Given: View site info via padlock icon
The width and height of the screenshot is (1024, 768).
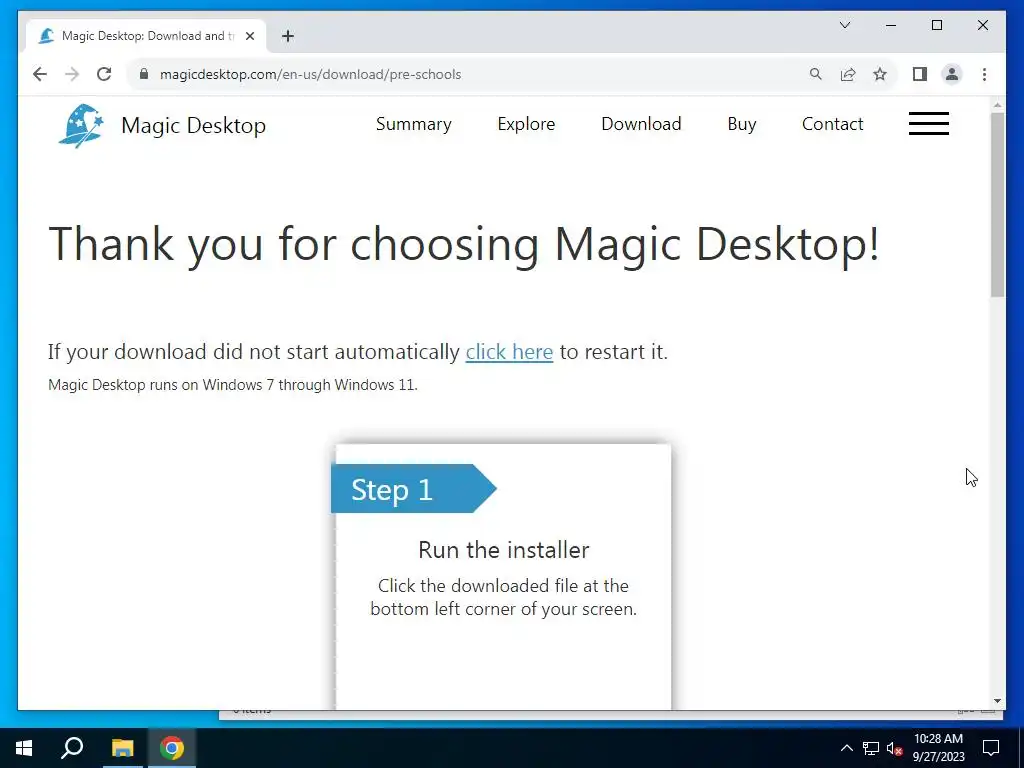Looking at the screenshot, I should click(x=144, y=74).
